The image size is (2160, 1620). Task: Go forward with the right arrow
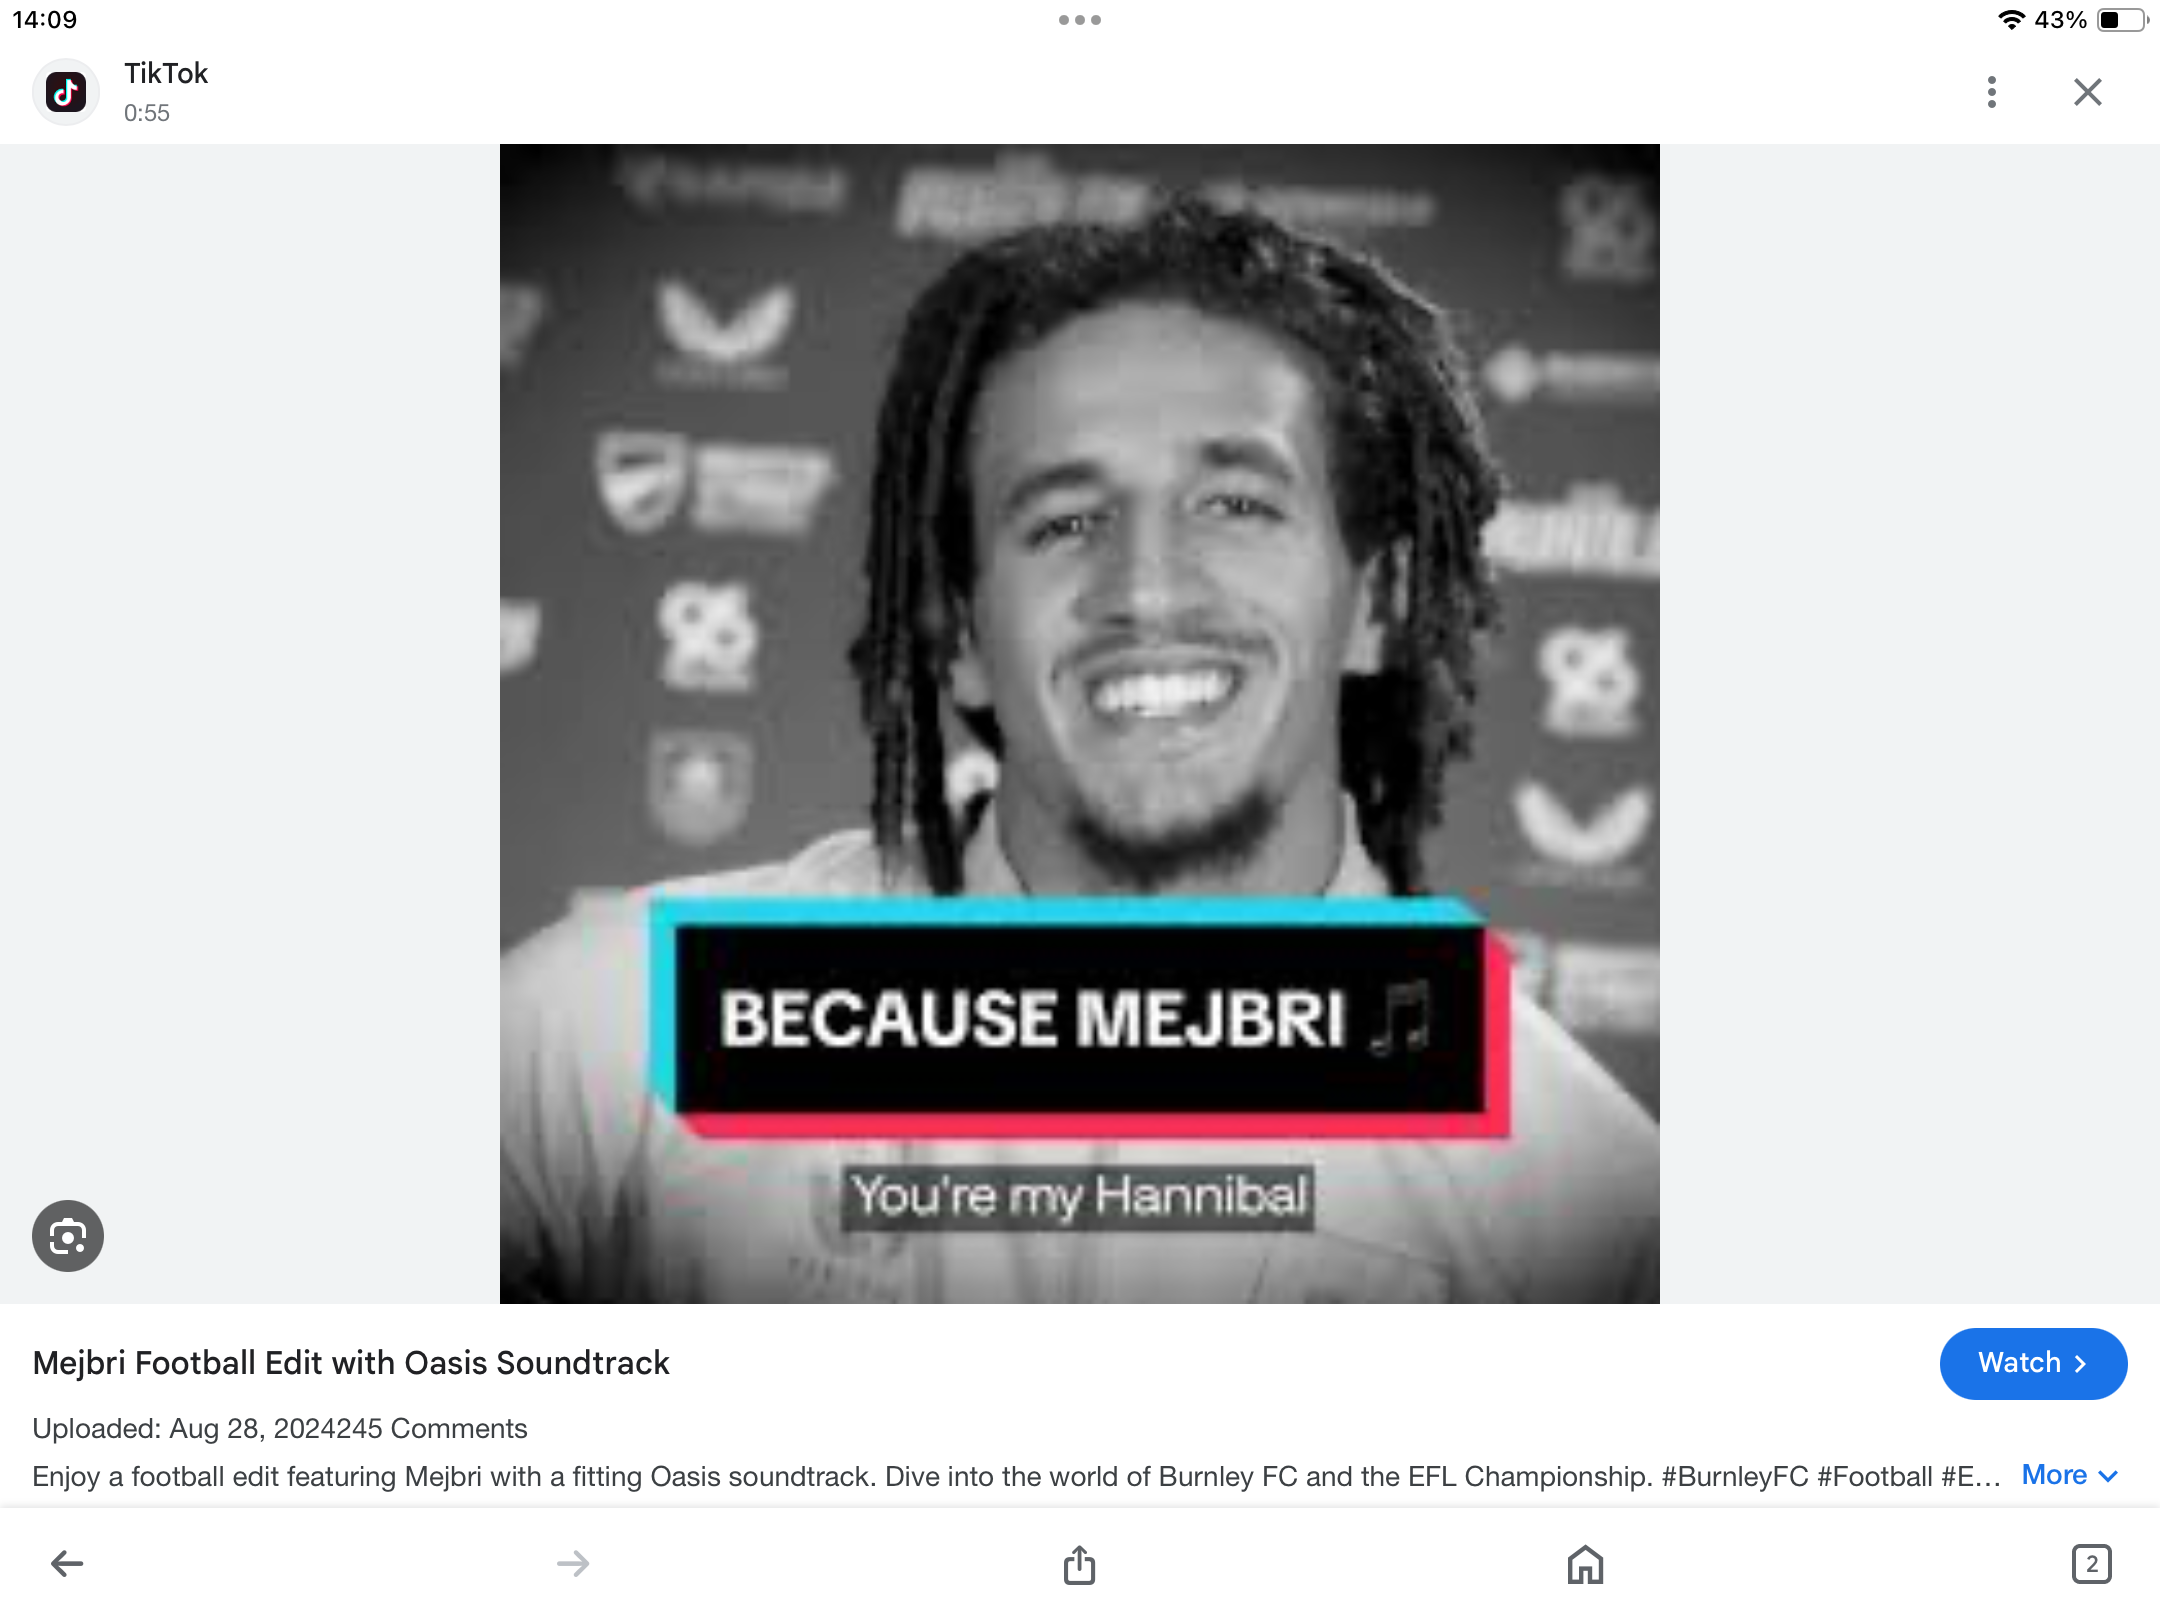tap(573, 1563)
